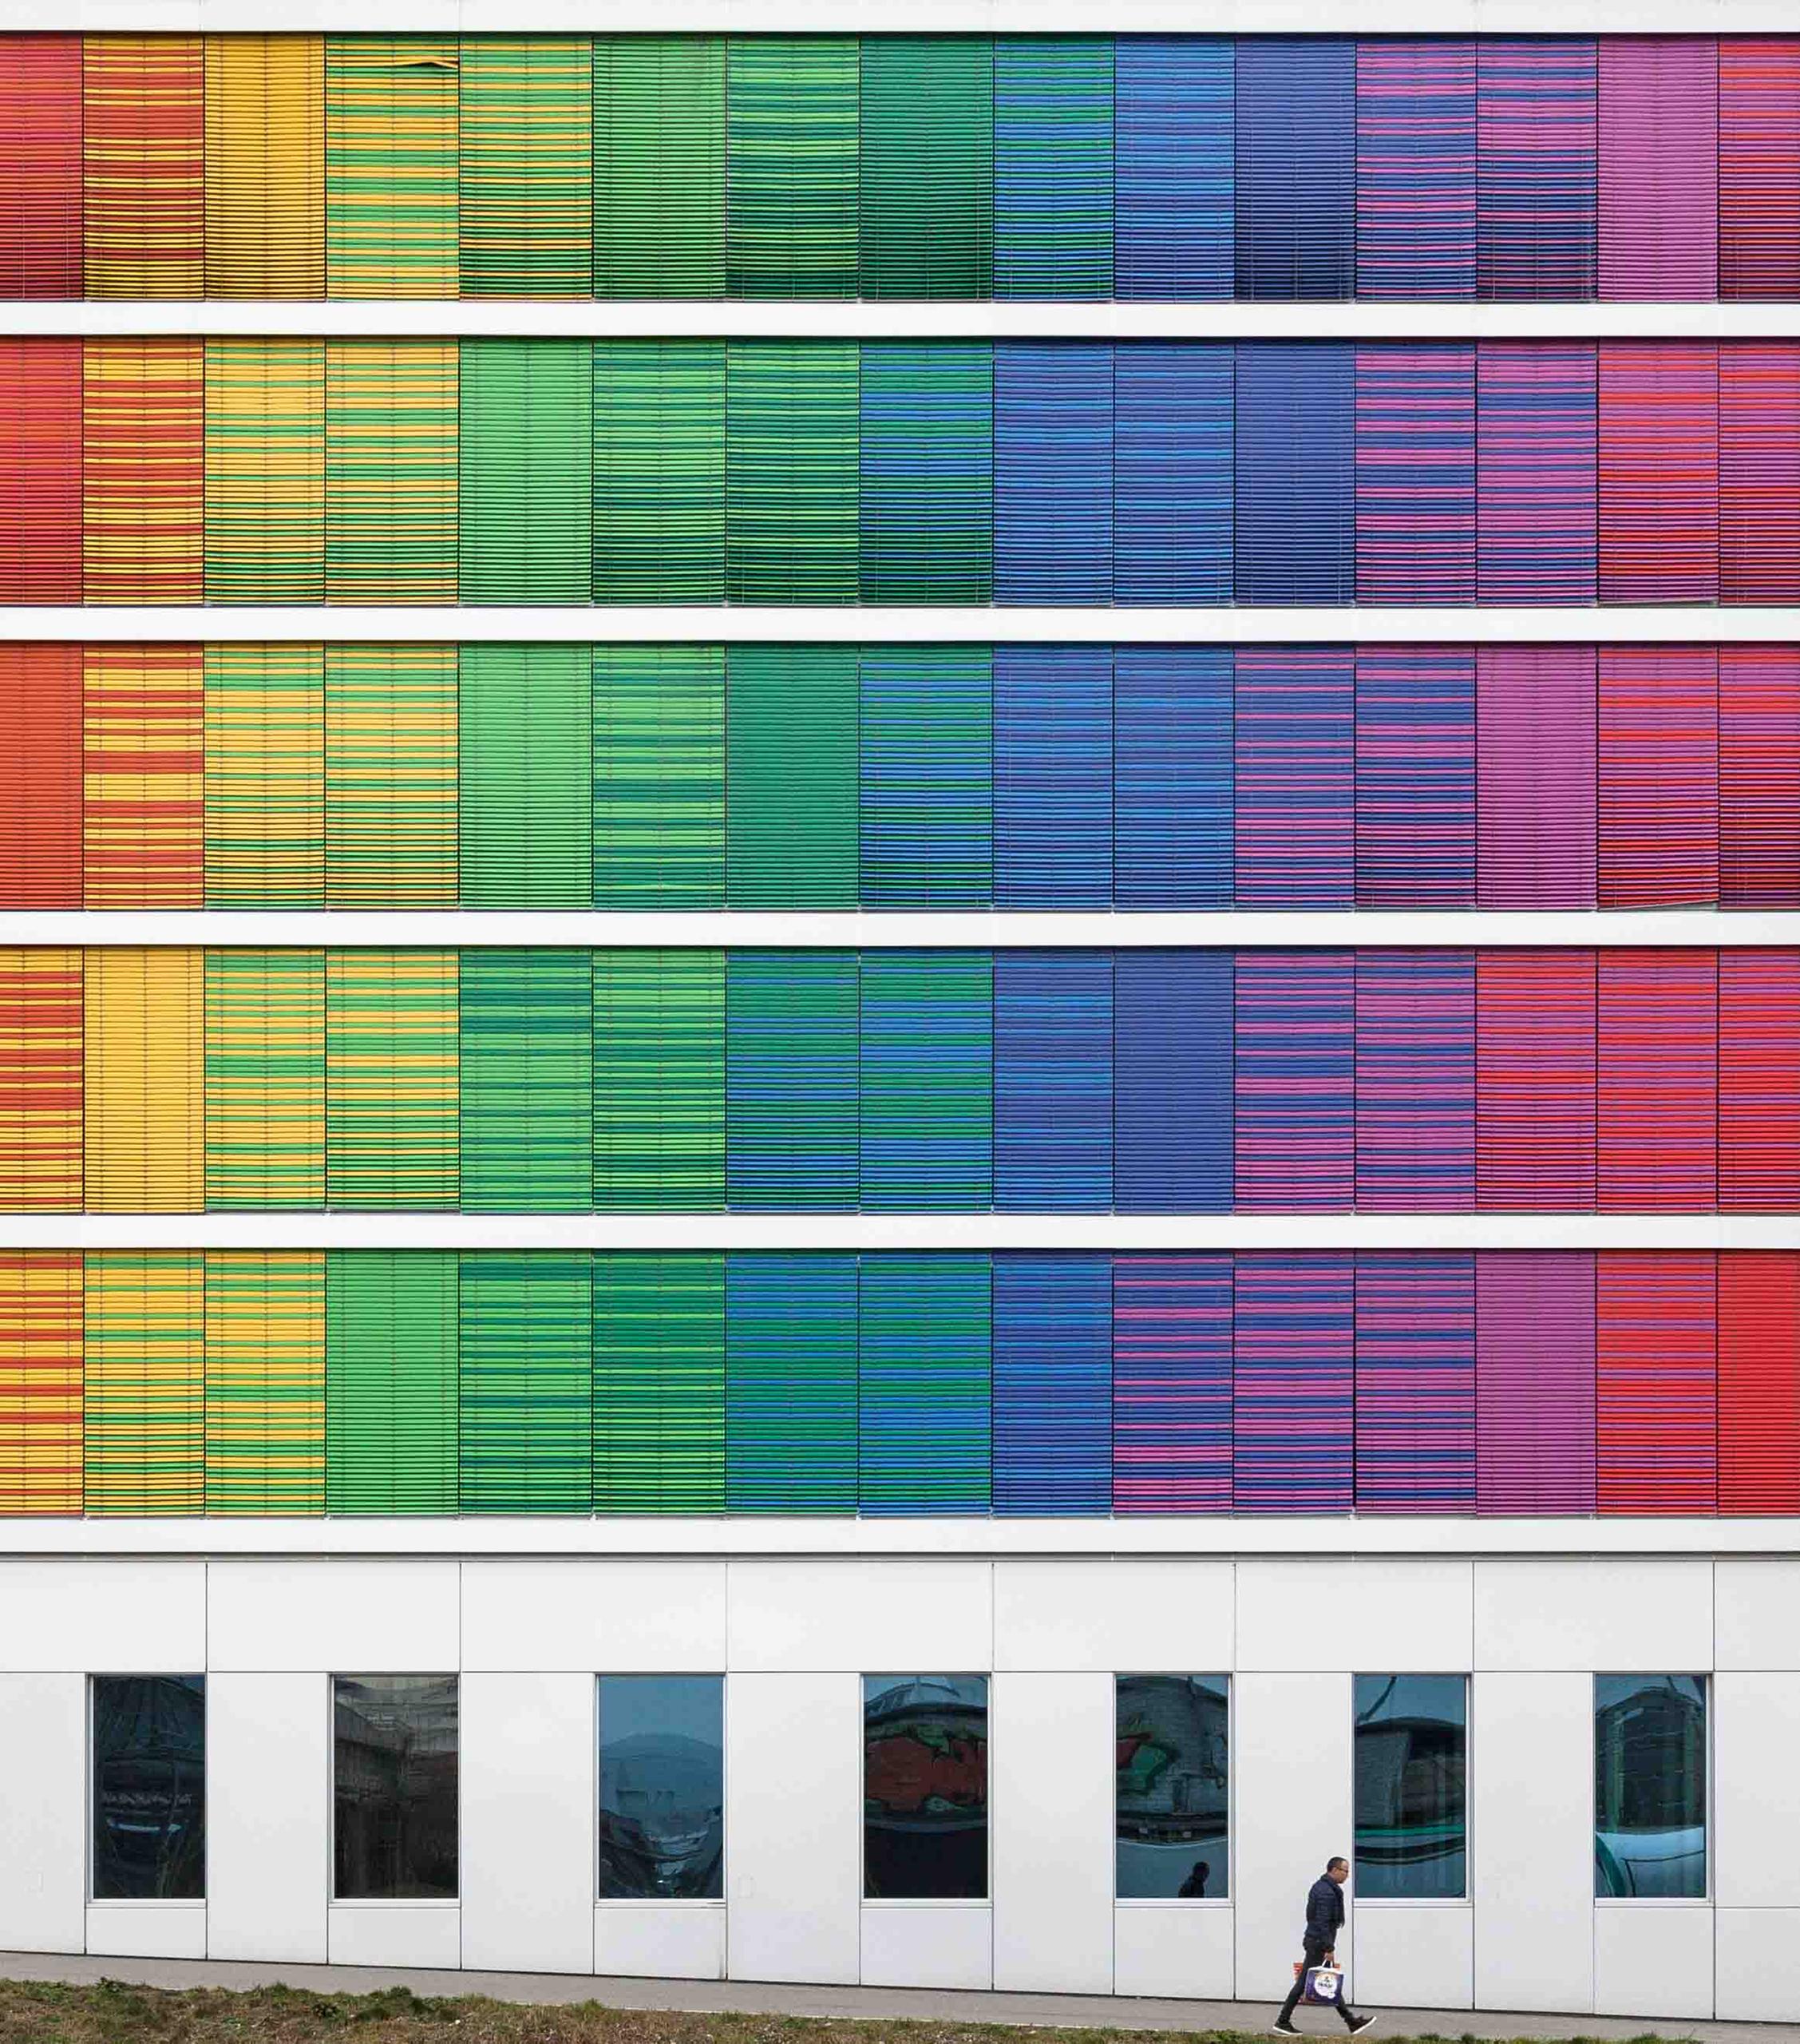1800x2044 pixels.
Task: Click the second ground-floor window from the left
Action: coord(395,1786)
